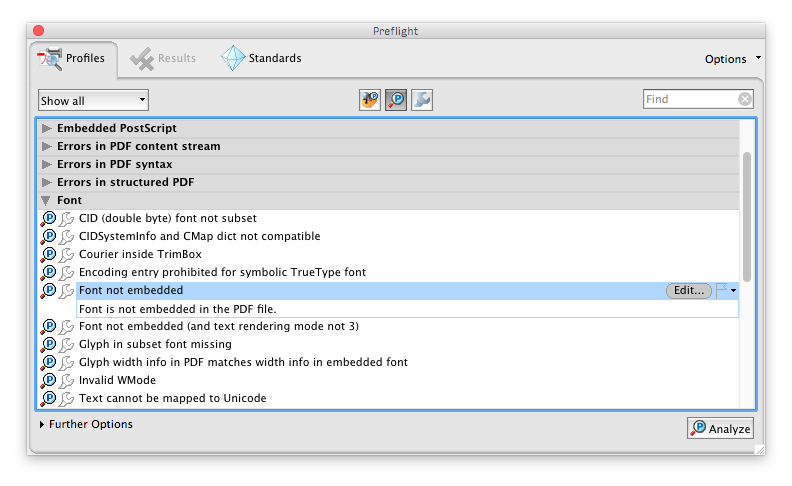This screenshot has height=486, width=792.
Task: Open the Show all dropdown
Action: tap(93, 100)
